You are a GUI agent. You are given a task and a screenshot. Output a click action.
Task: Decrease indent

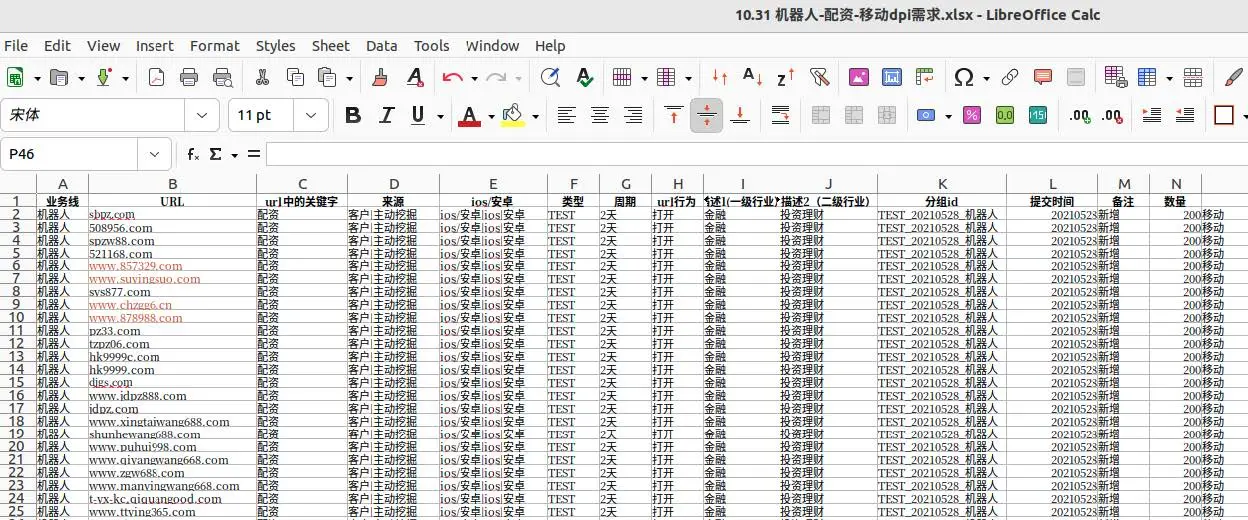pyautogui.click(x=1185, y=116)
